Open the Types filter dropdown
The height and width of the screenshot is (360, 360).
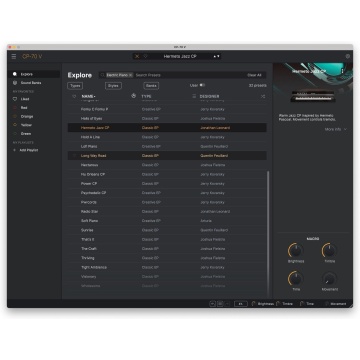coord(75,86)
